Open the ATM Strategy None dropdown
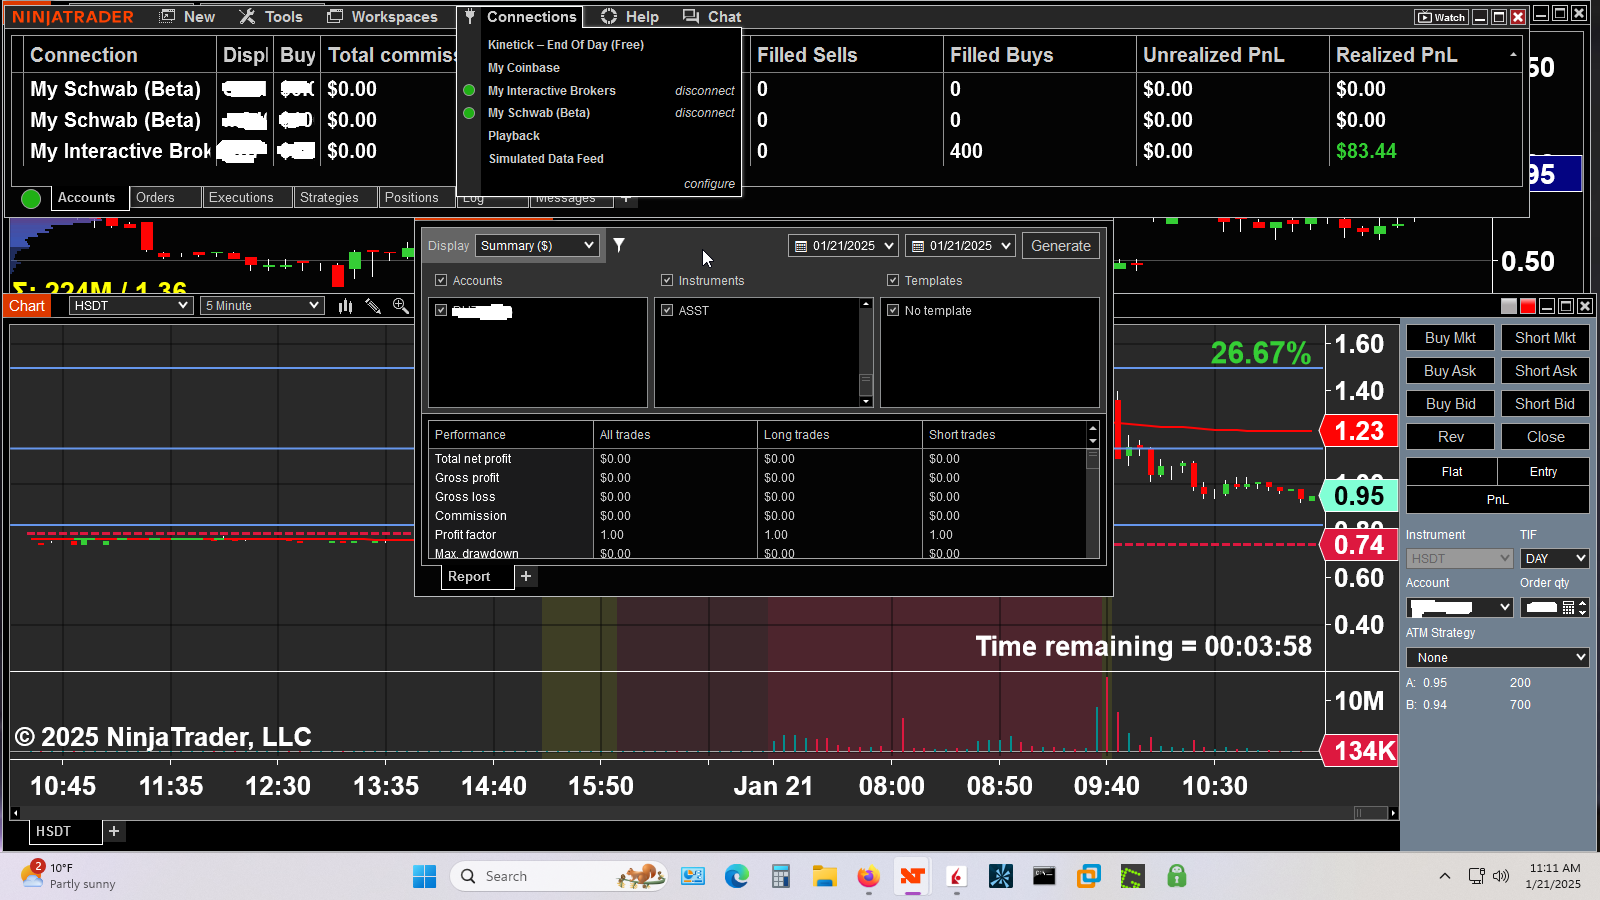 tap(1498, 658)
